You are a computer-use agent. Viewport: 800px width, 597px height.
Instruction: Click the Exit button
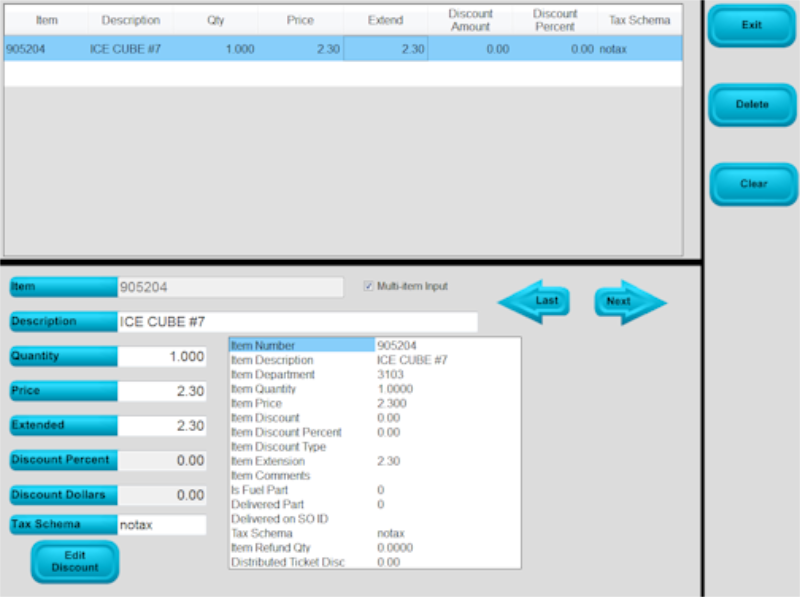click(x=751, y=27)
